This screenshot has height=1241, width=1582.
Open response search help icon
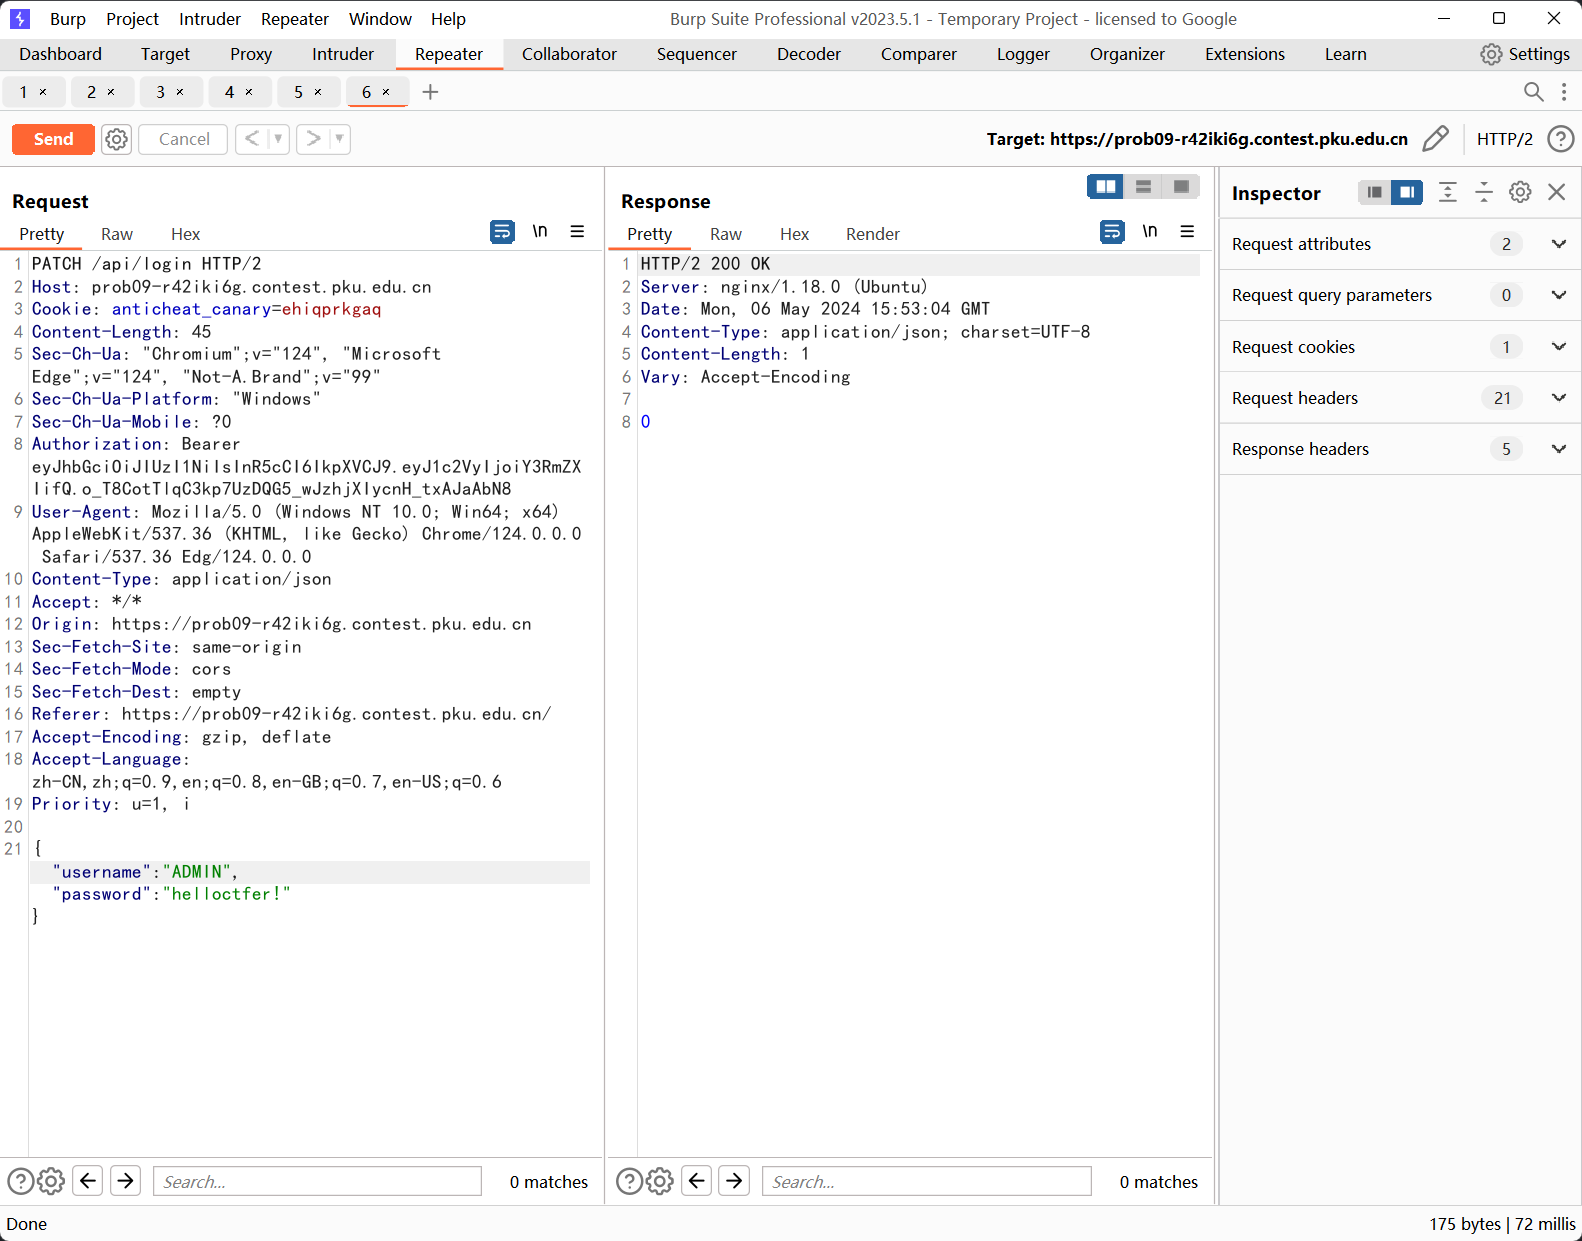[629, 1181]
